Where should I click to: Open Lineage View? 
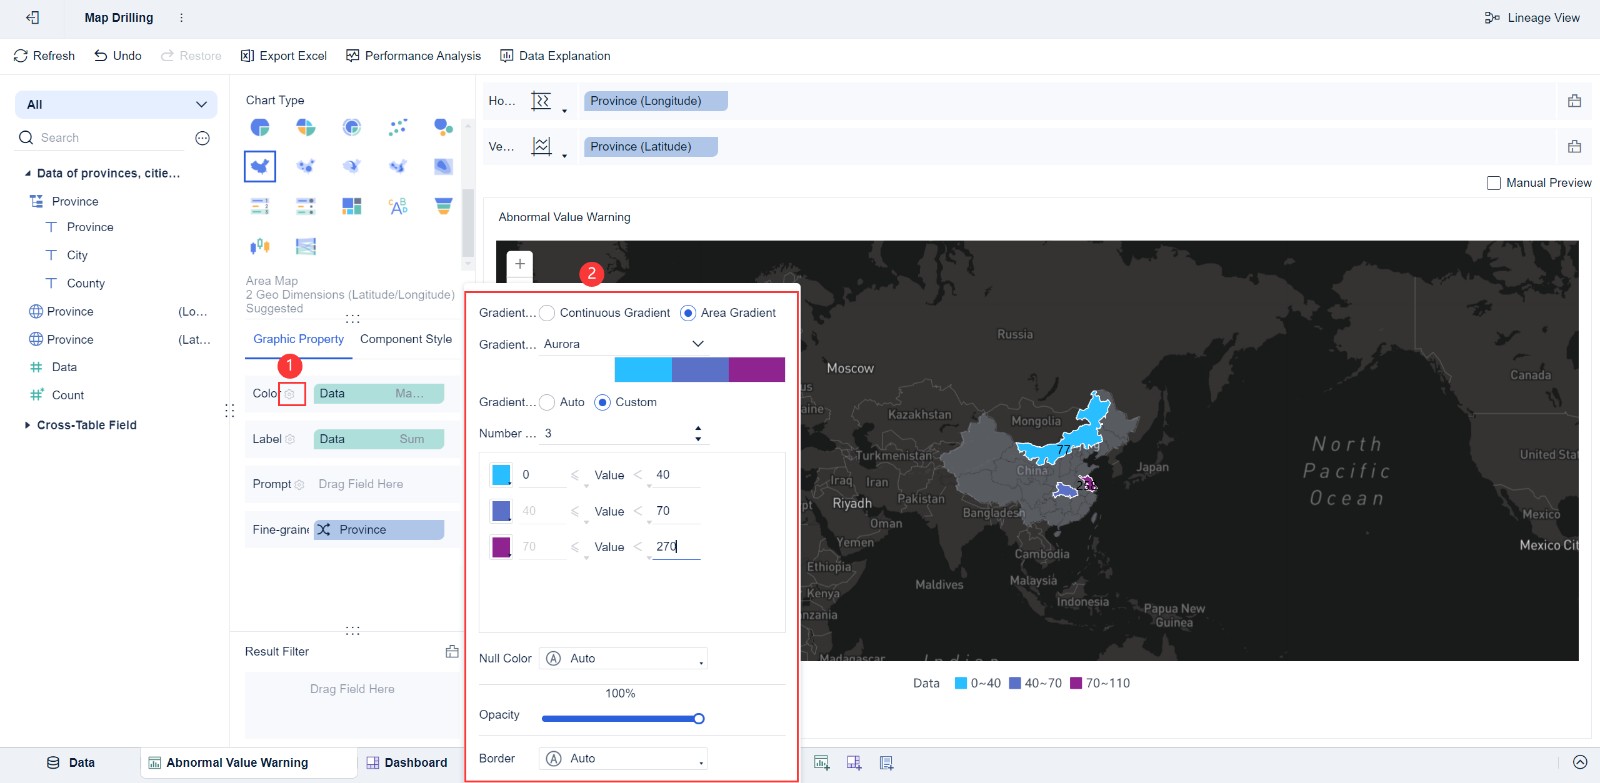(x=1532, y=18)
